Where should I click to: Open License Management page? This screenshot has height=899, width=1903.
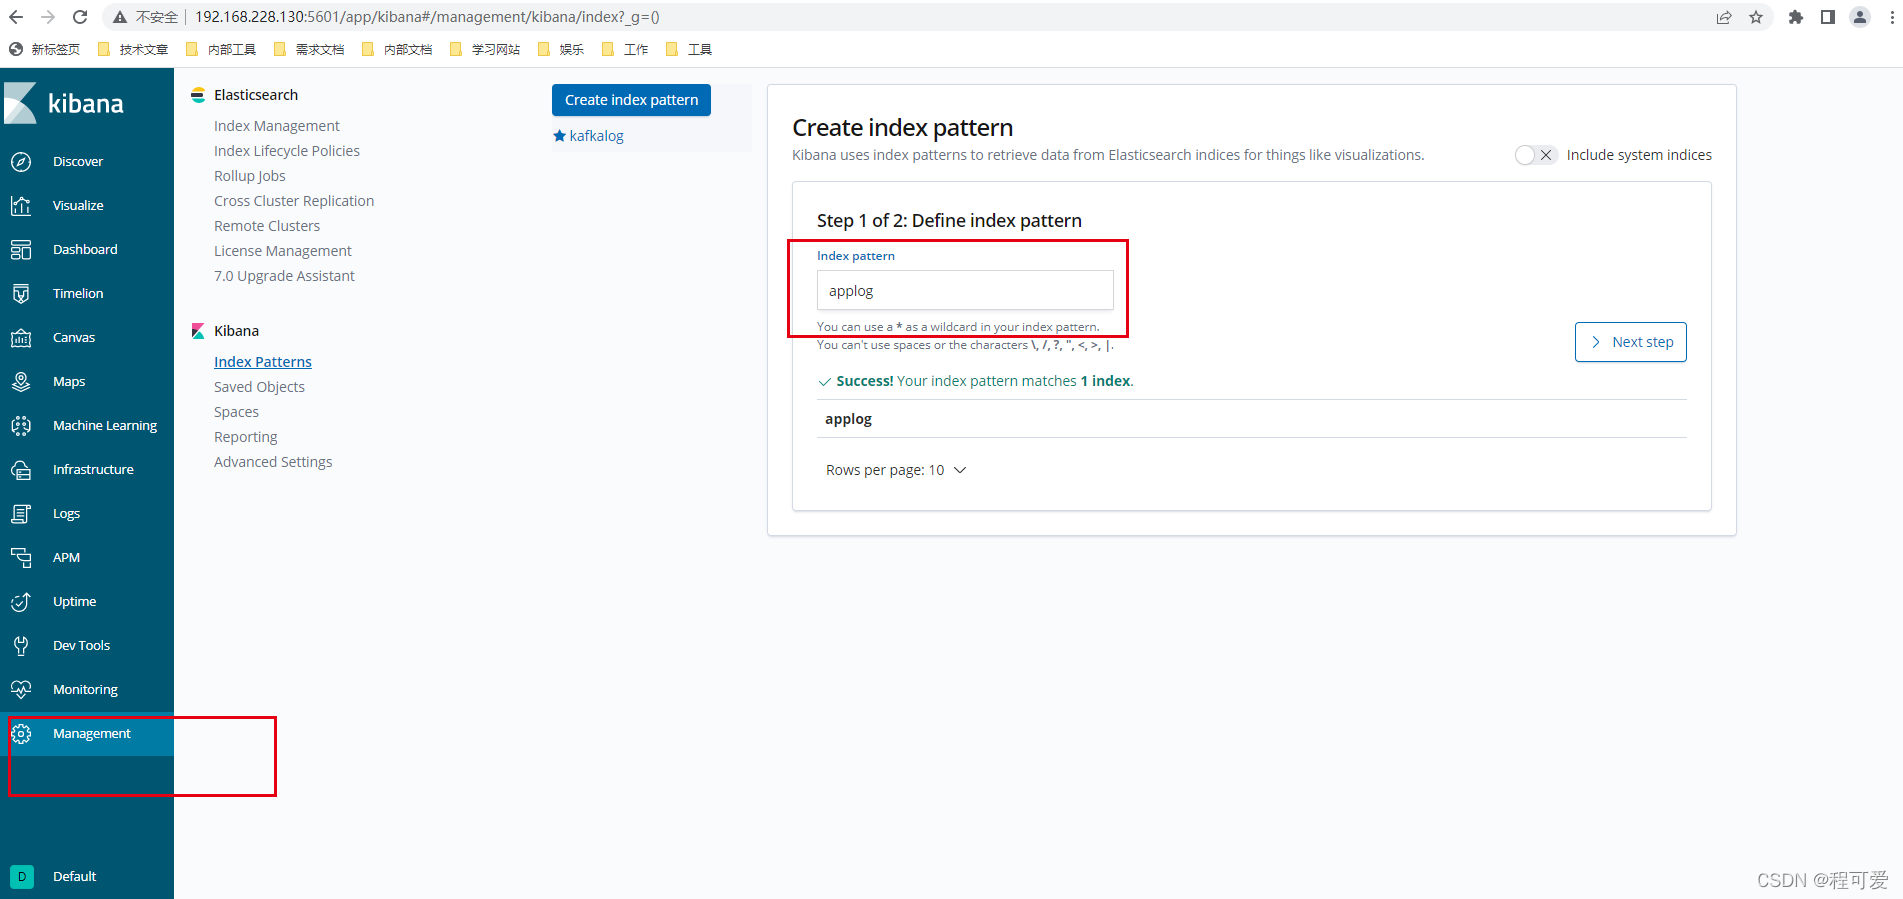(283, 251)
